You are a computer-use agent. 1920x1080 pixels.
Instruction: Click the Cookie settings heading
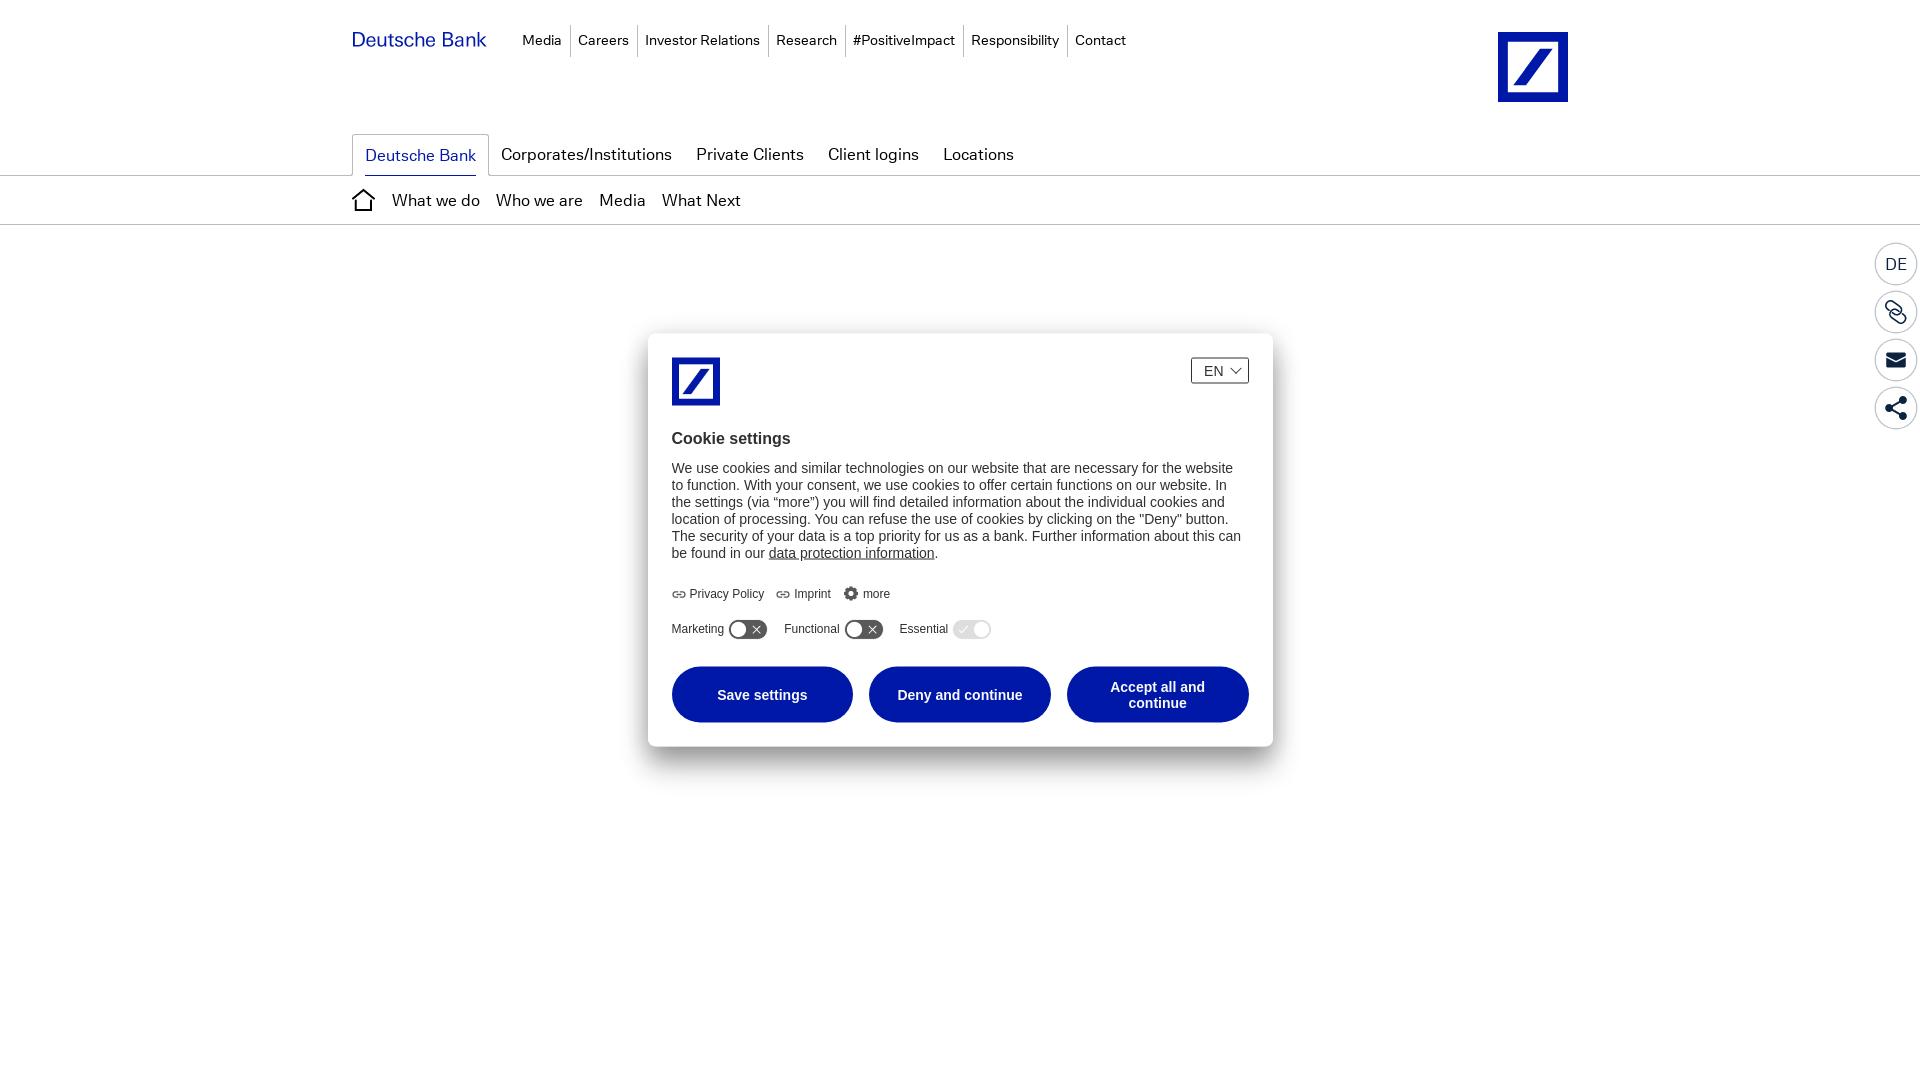point(731,439)
